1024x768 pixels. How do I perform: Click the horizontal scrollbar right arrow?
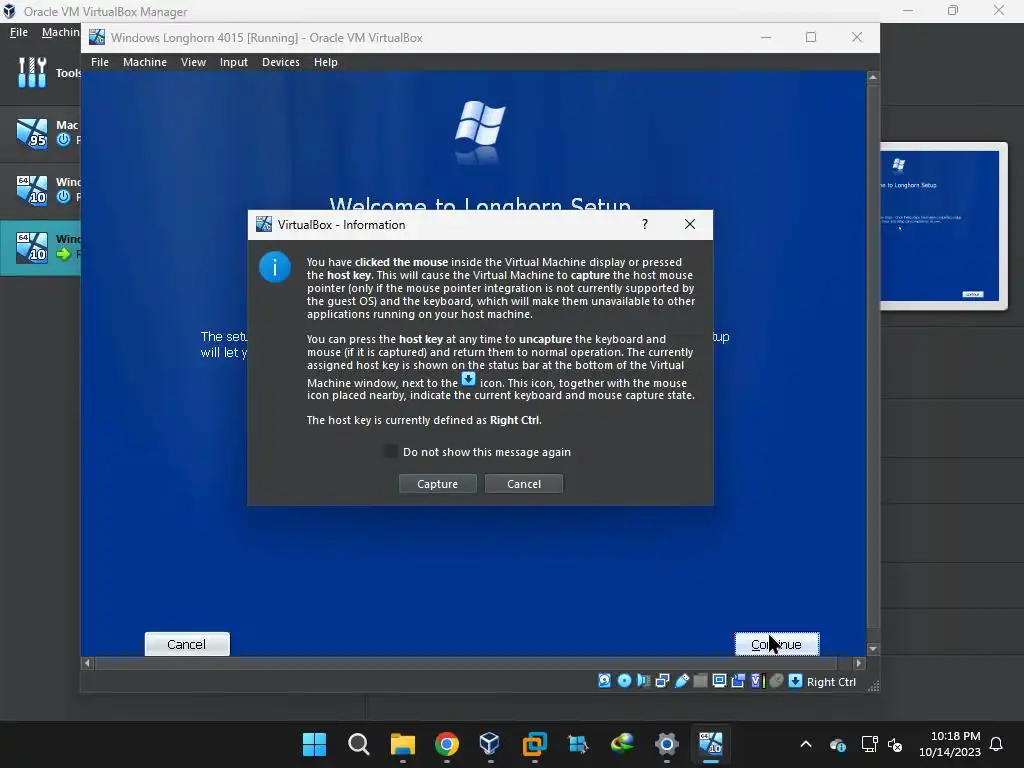859,663
